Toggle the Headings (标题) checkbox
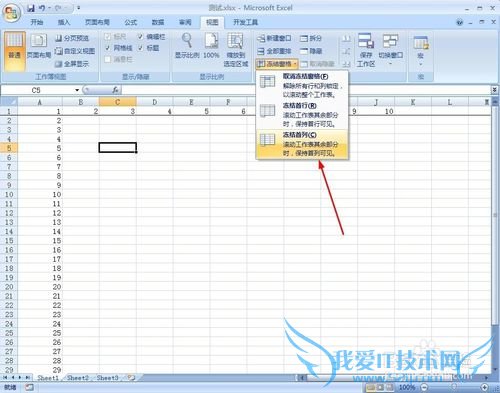This screenshot has height=393, width=500. pyautogui.click(x=140, y=48)
